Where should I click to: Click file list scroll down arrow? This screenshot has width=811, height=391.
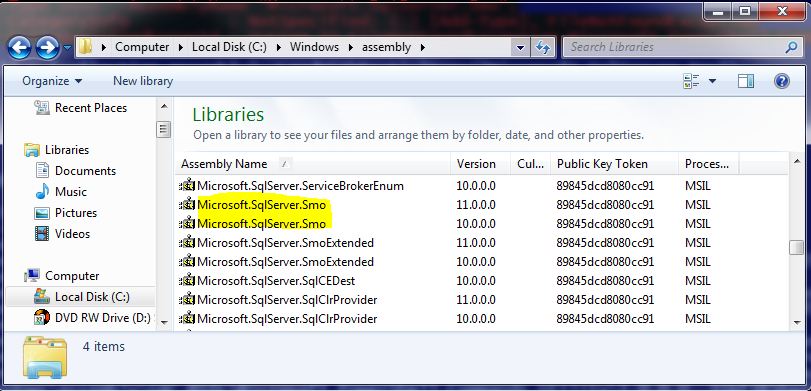(797, 323)
